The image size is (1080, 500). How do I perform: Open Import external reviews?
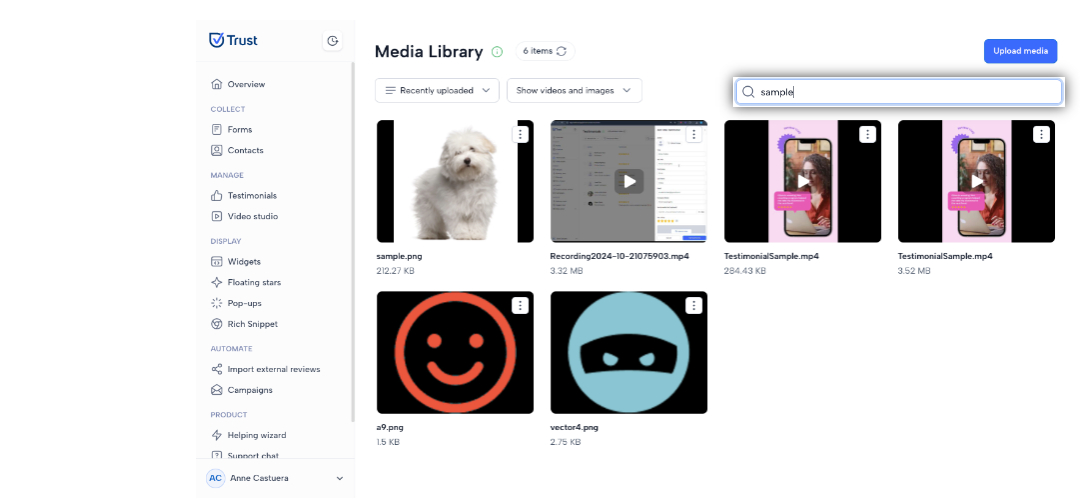point(274,369)
